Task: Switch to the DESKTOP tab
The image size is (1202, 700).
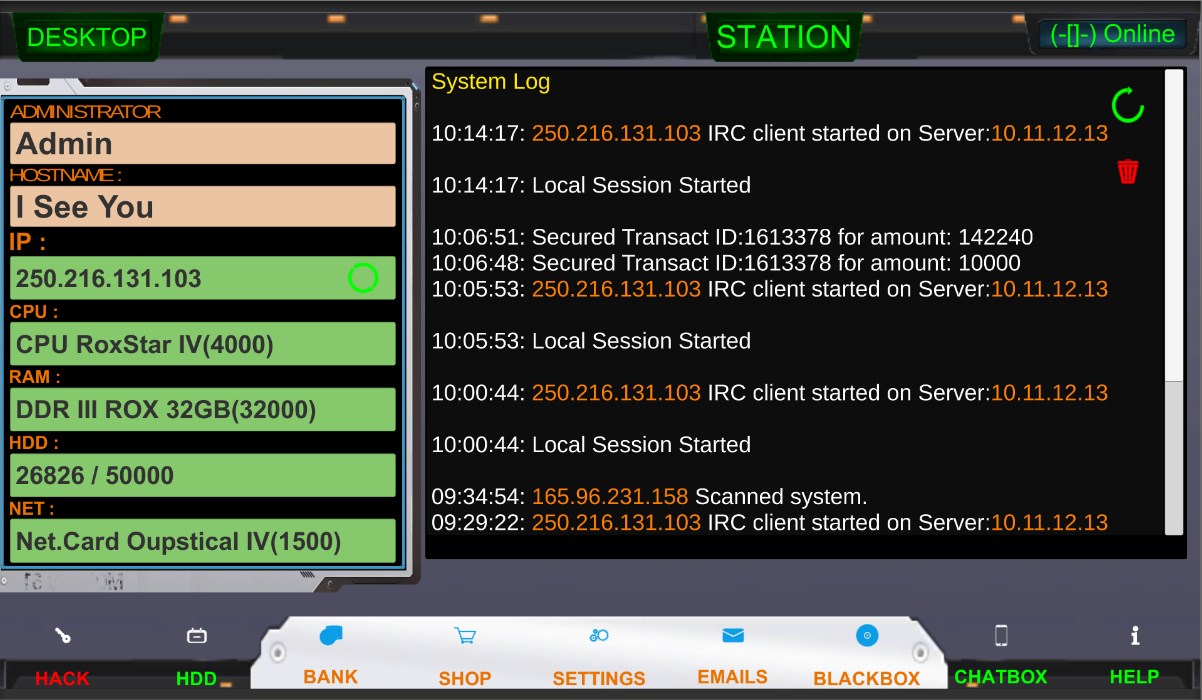Action: 87,37
